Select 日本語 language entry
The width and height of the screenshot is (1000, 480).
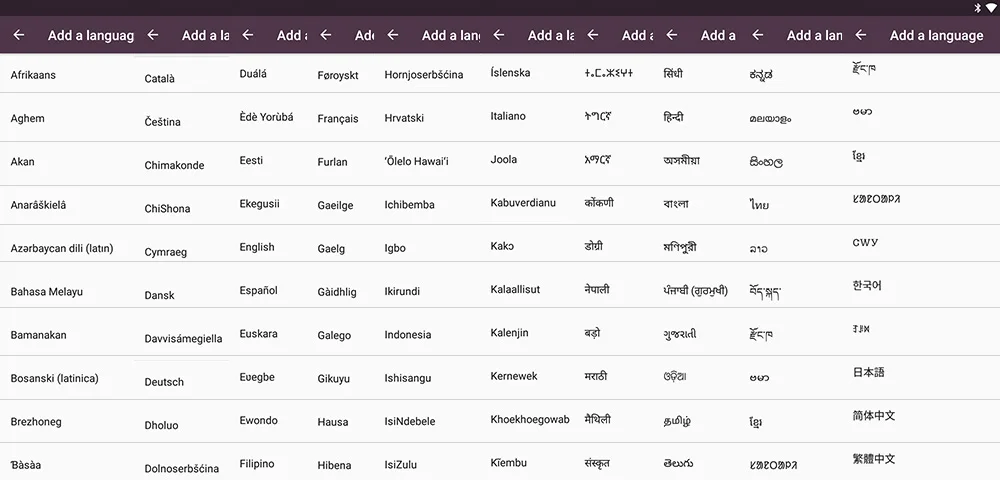tap(869, 372)
